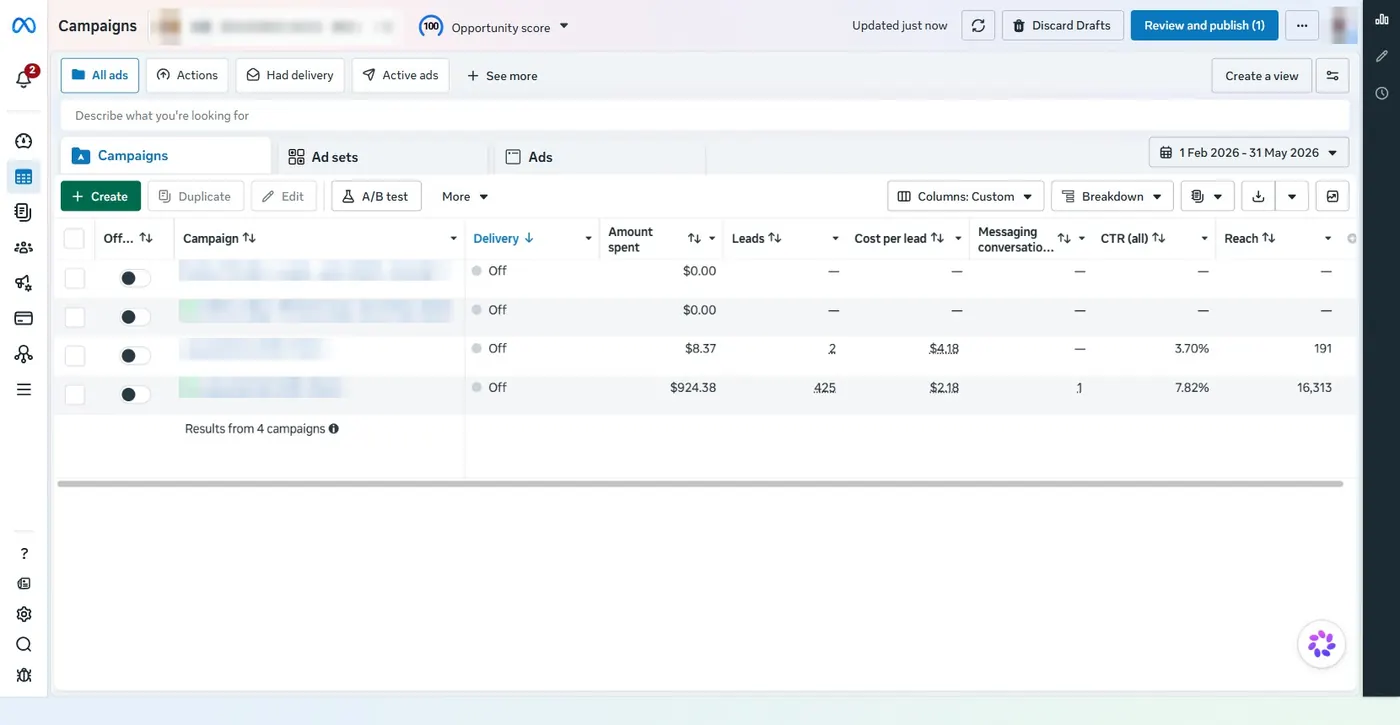Viewport: 1400px width, 725px height.
Task: Click the horizontal table scrollbar
Action: 700,484
